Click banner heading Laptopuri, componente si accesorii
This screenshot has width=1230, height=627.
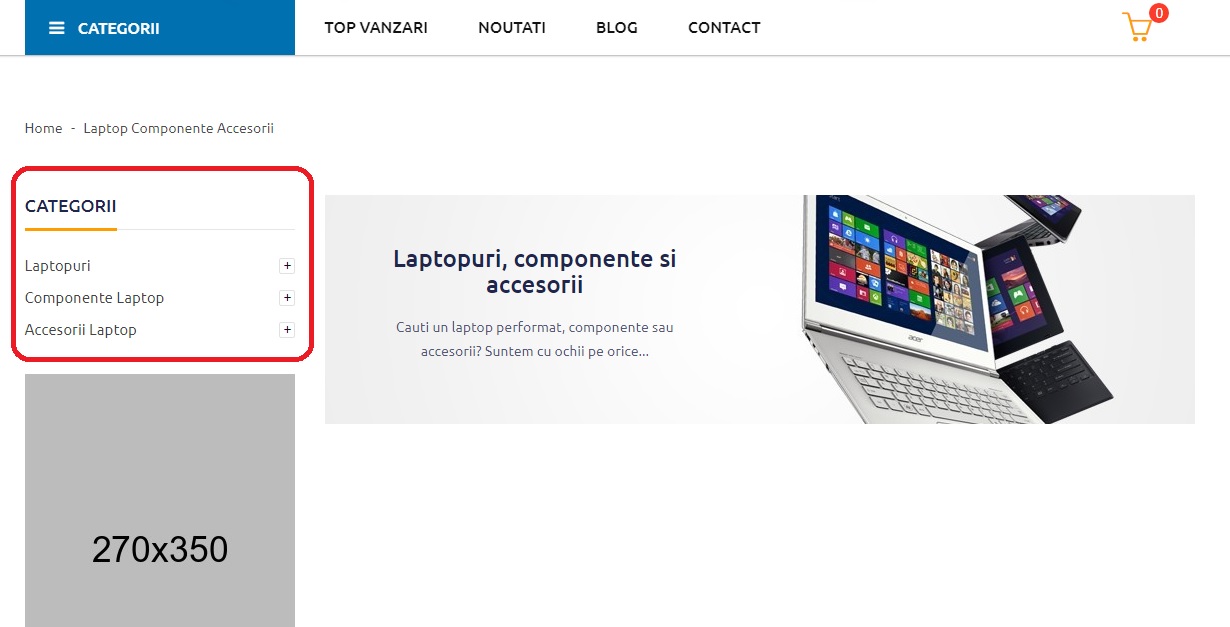coord(535,272)
